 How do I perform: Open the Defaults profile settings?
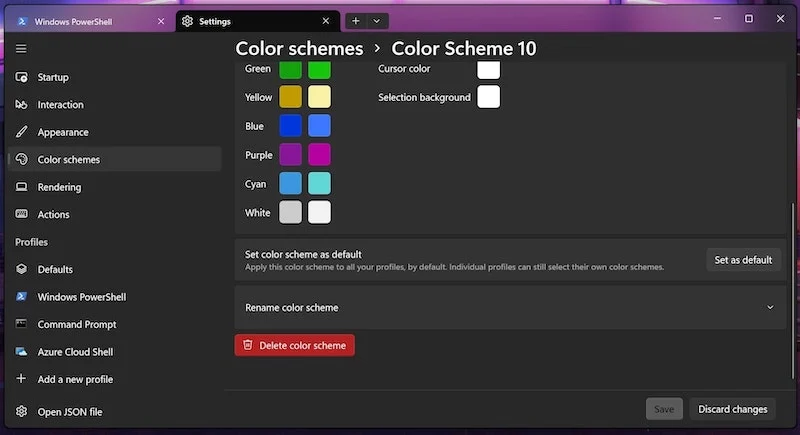tap(115, 269)
